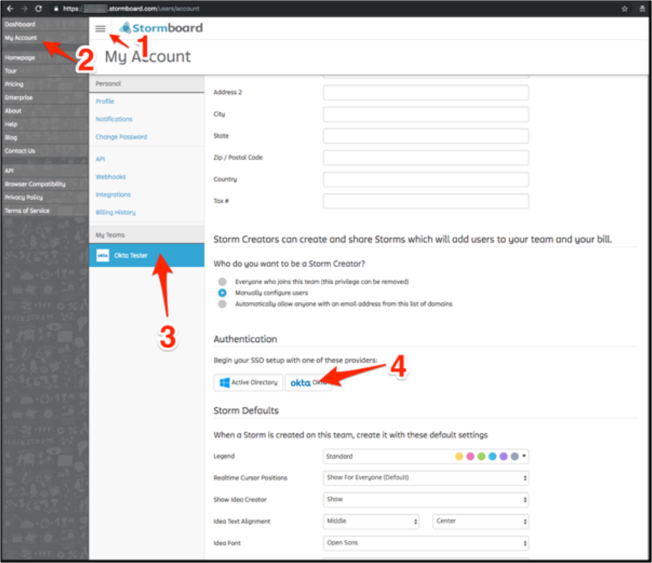Click the Okta SSO provider button
Viewport: 652px width, 563px height.
(310, 382)
